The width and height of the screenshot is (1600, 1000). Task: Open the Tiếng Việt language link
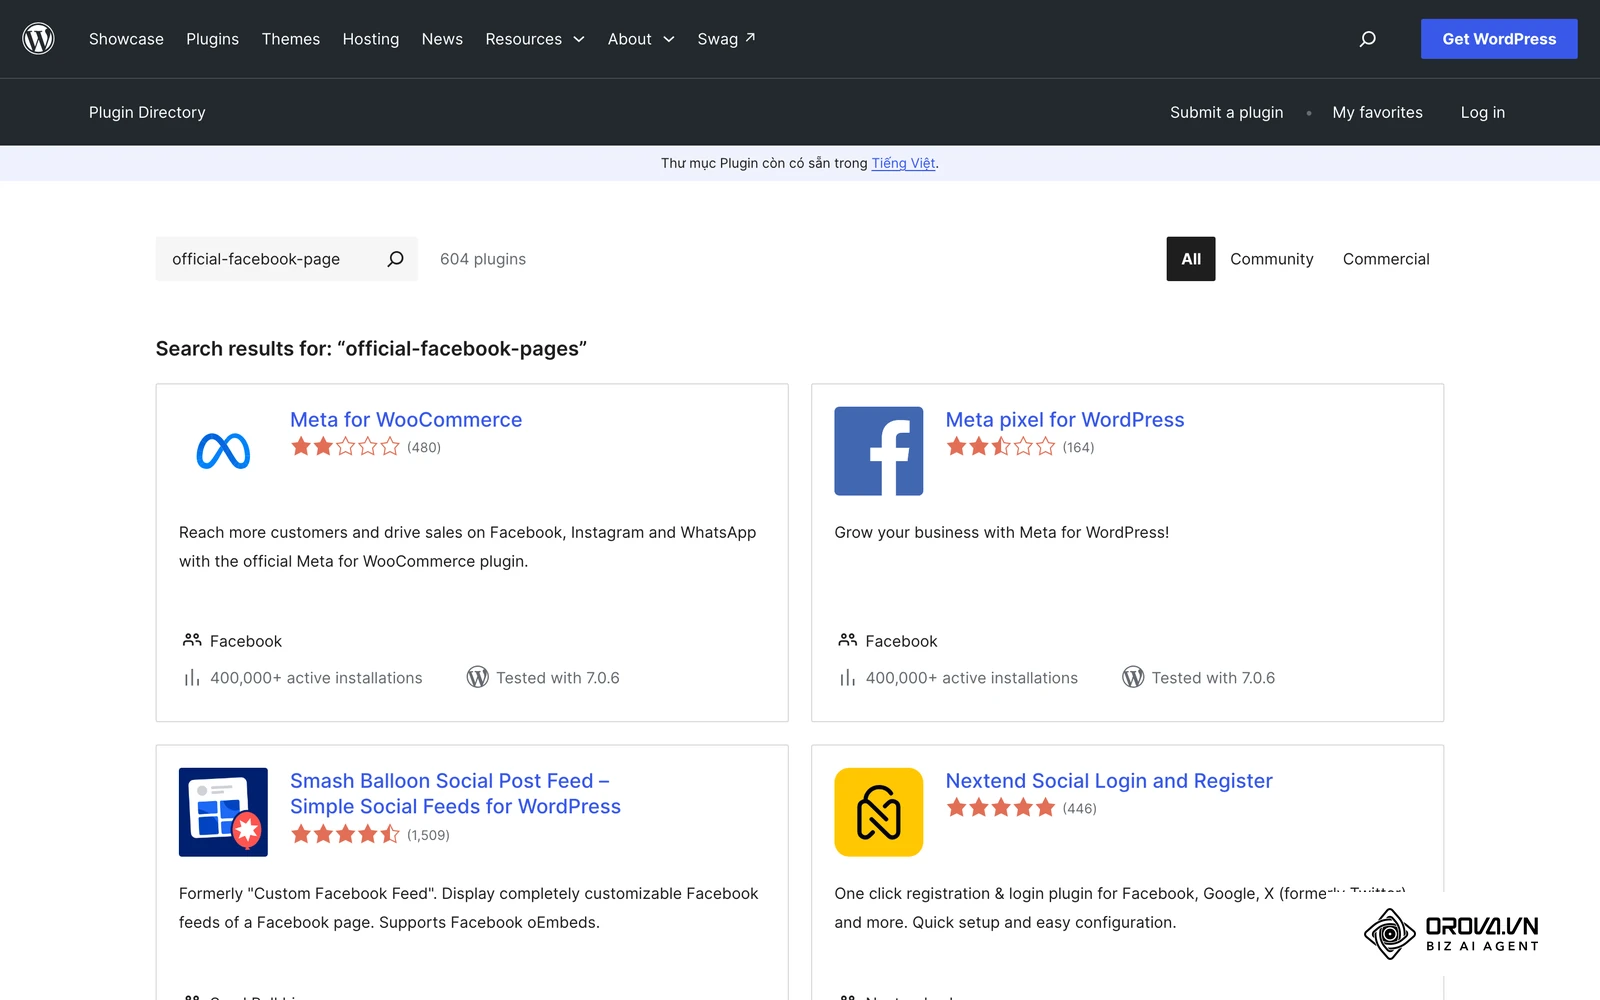(903, 163)
